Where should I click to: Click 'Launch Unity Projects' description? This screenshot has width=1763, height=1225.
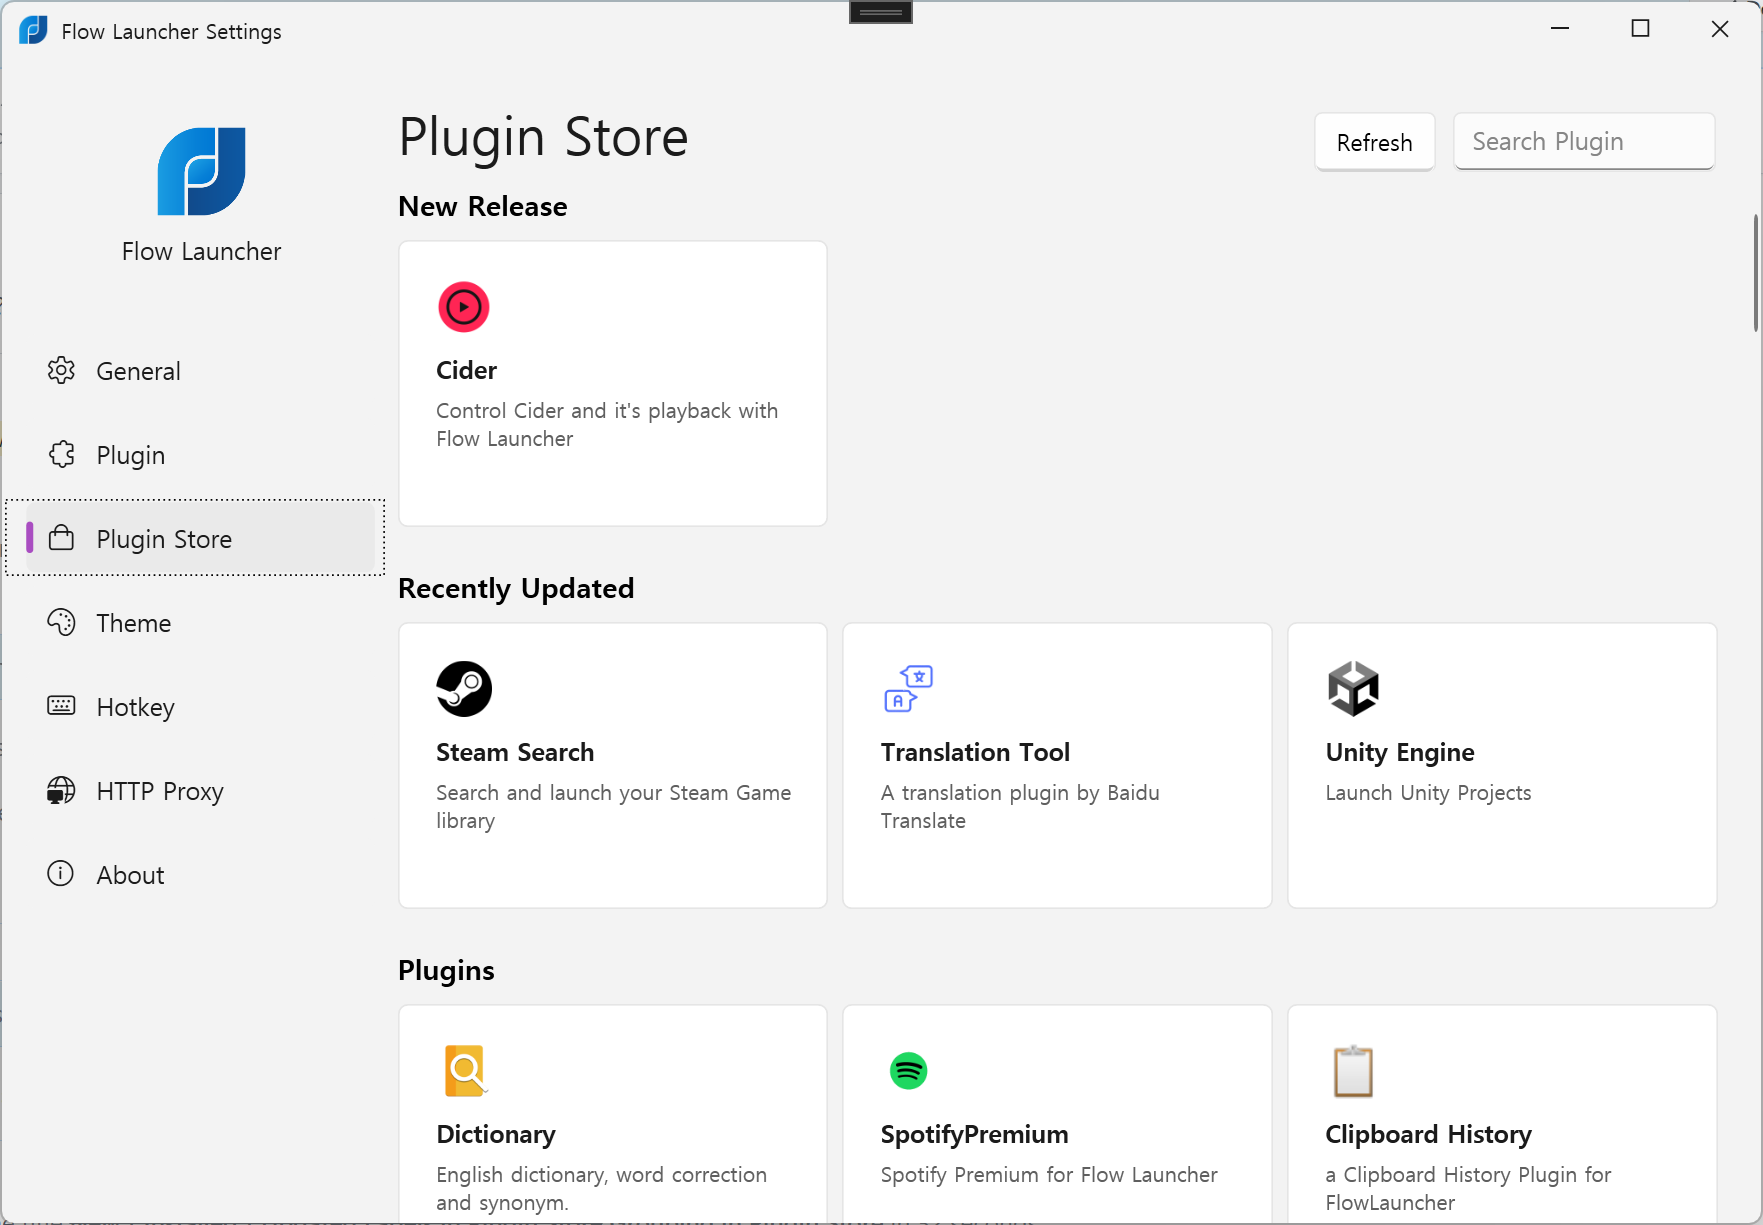(x=1428, y=793)
